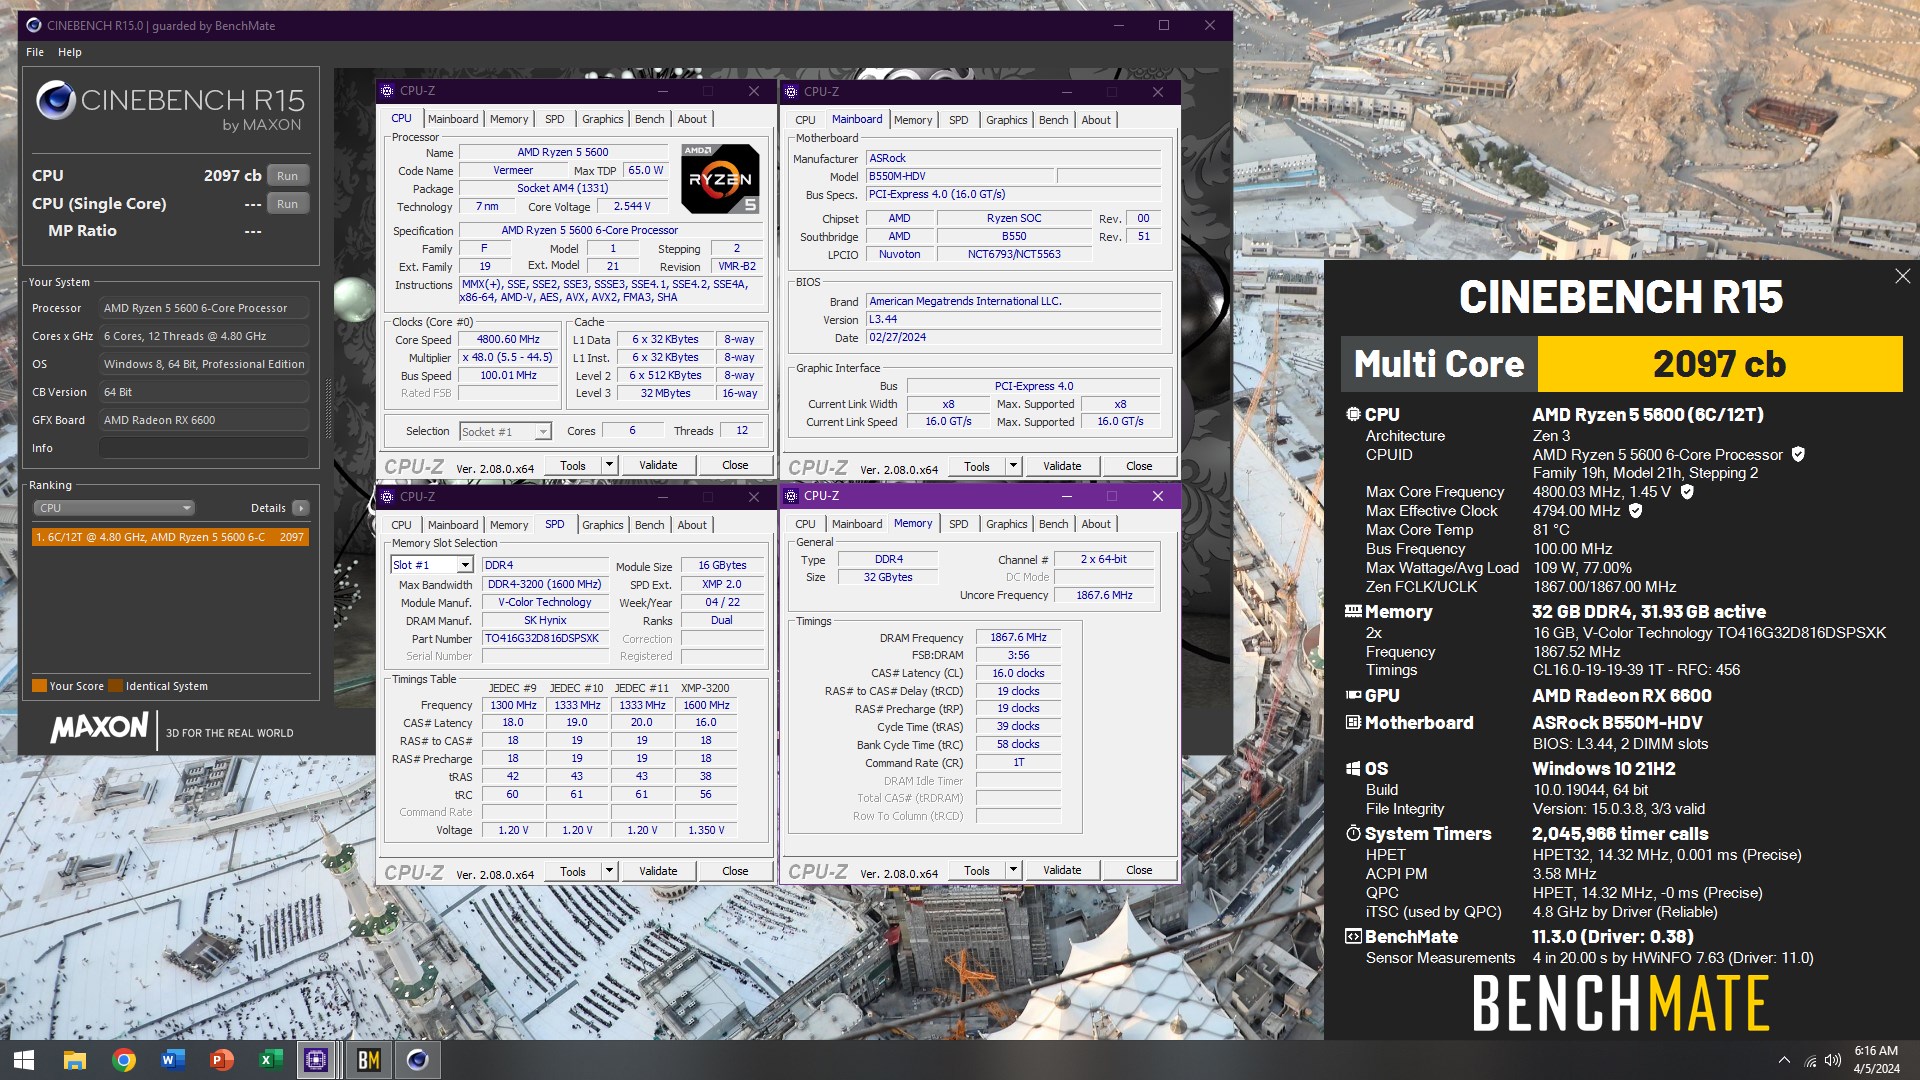Open Excel from the taskbar
The image size is (1920, 1080).
(x=271, y=1060)
